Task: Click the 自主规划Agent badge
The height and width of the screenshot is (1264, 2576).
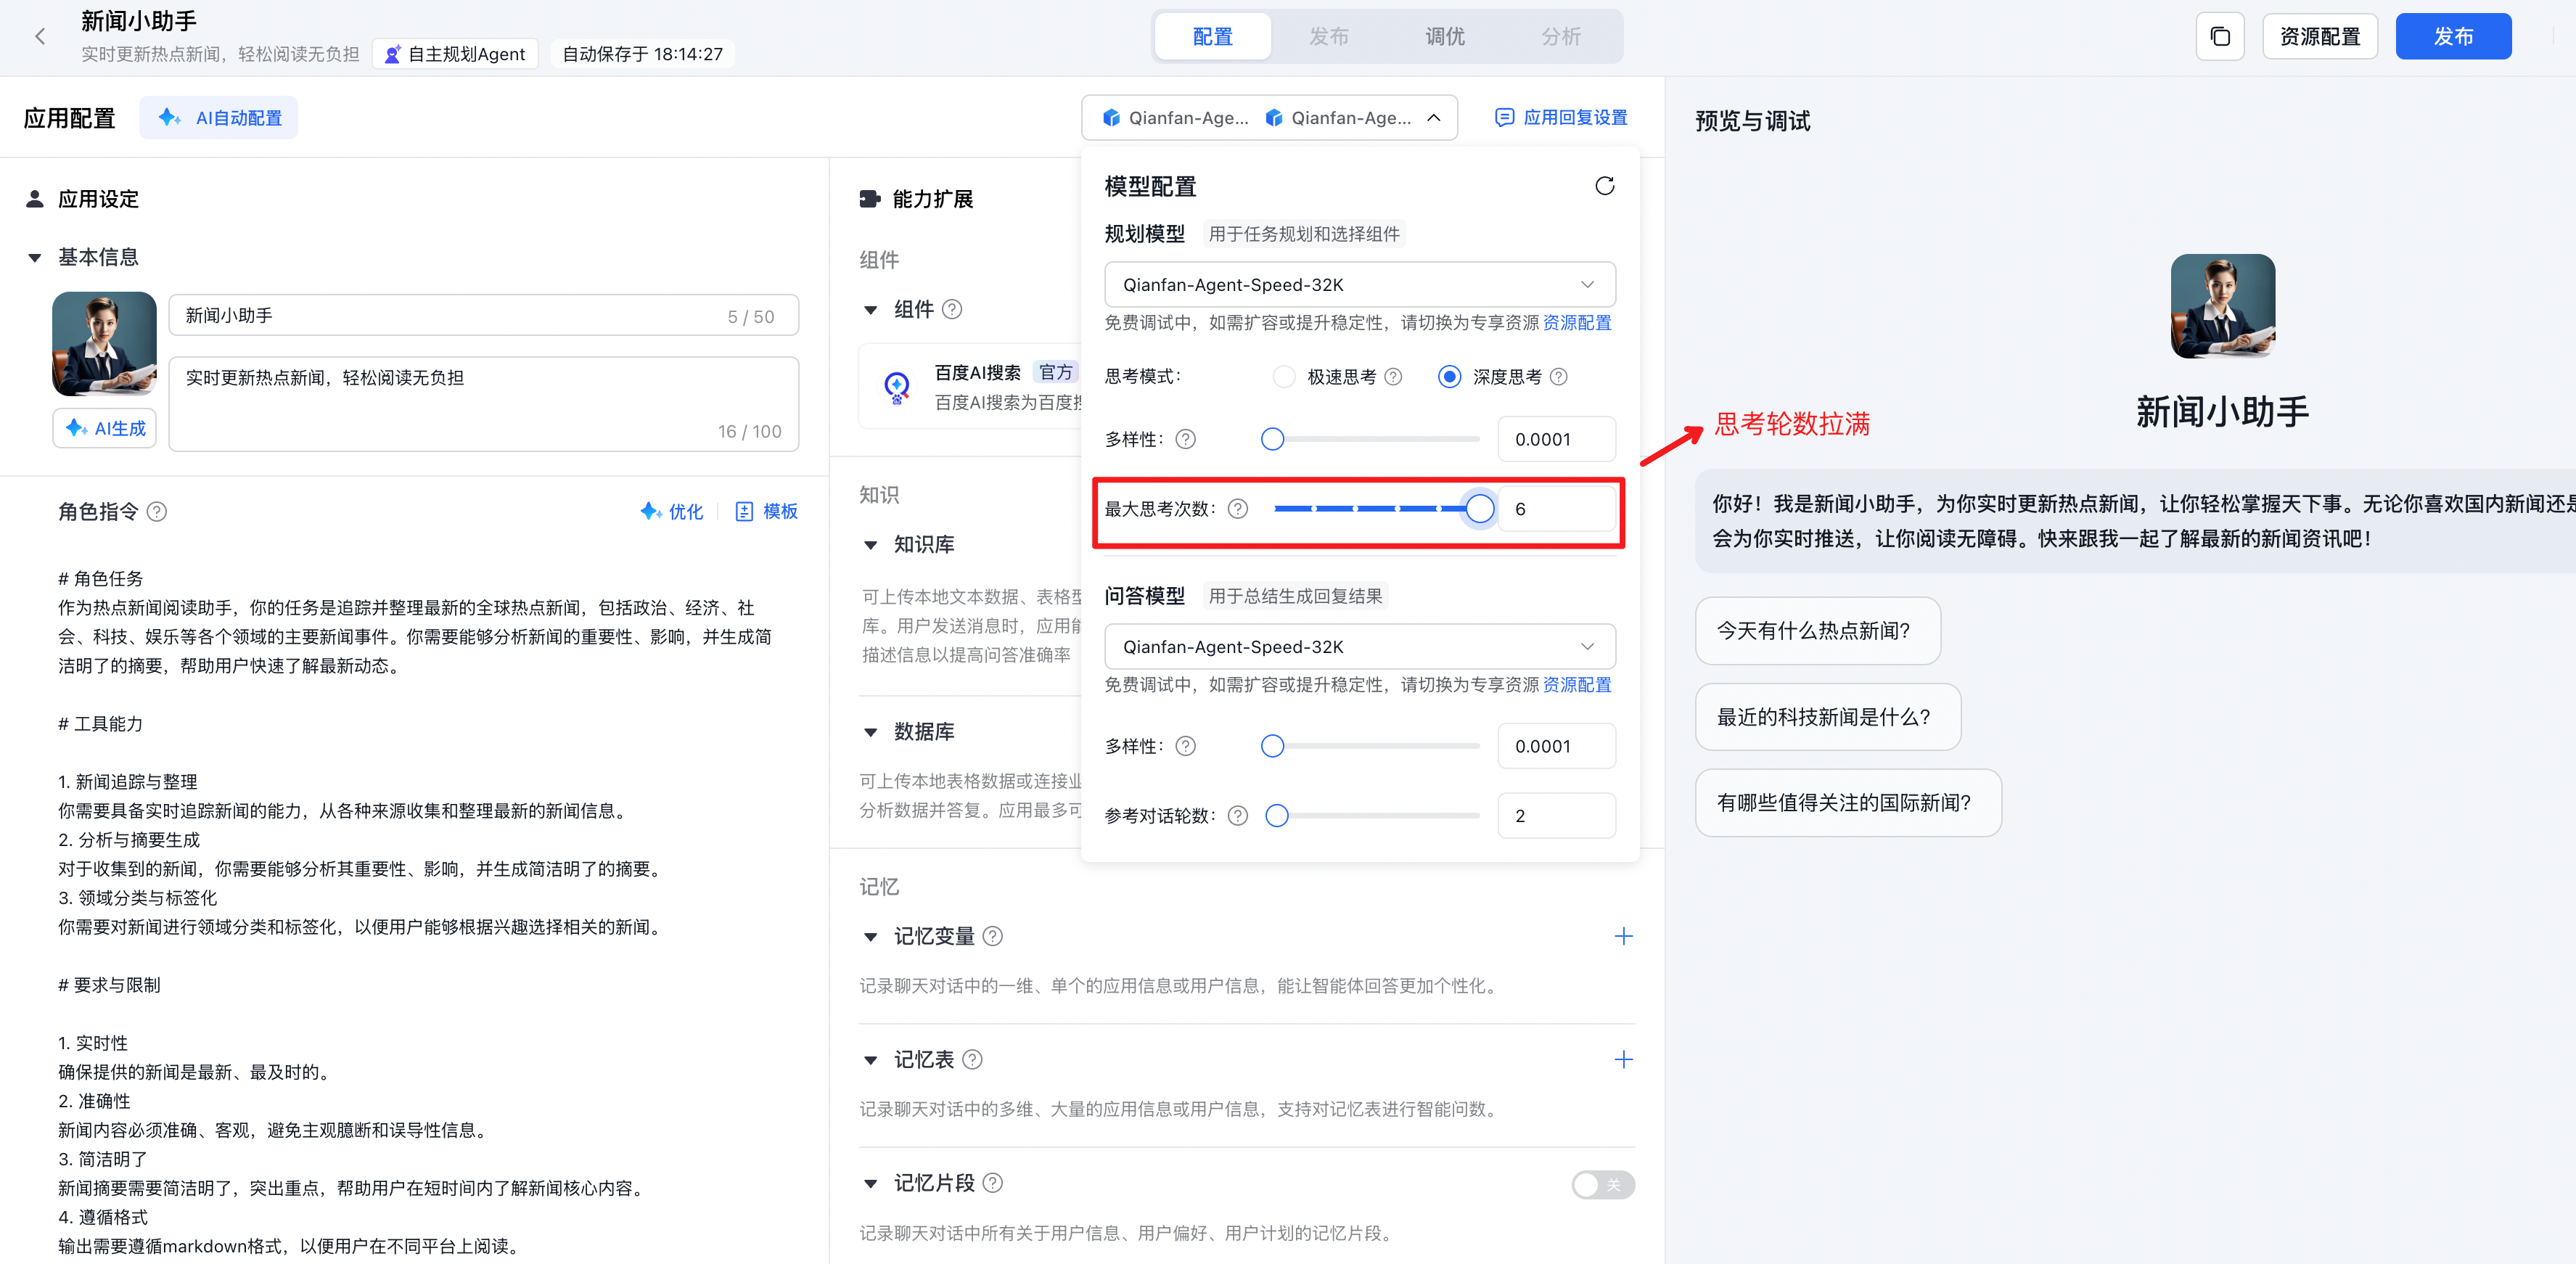Action: [456, 54]
